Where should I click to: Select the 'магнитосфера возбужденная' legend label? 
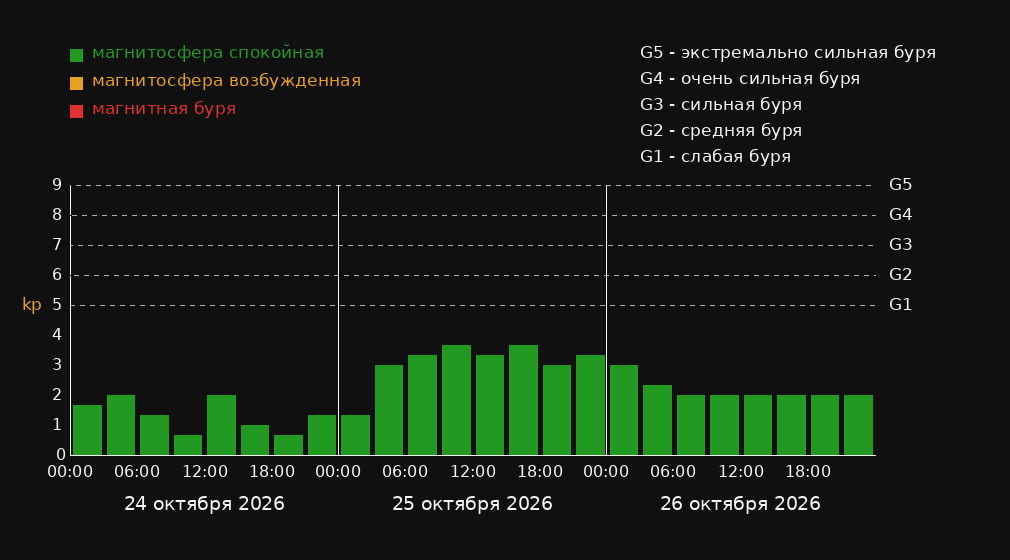(227, 81)
